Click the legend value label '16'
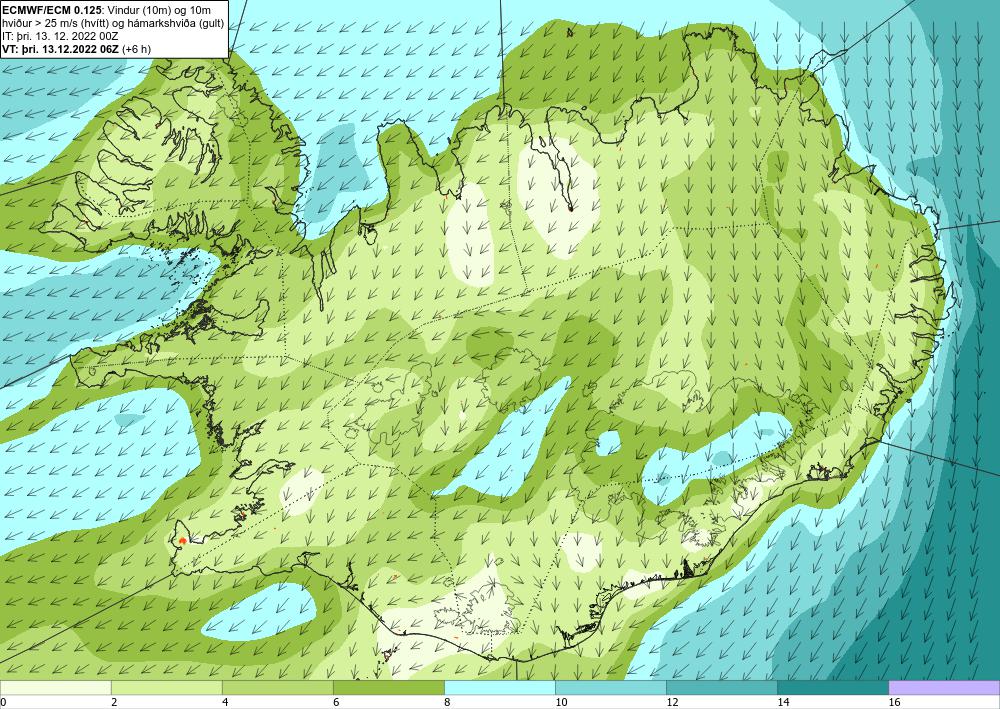 pos(894,702)
